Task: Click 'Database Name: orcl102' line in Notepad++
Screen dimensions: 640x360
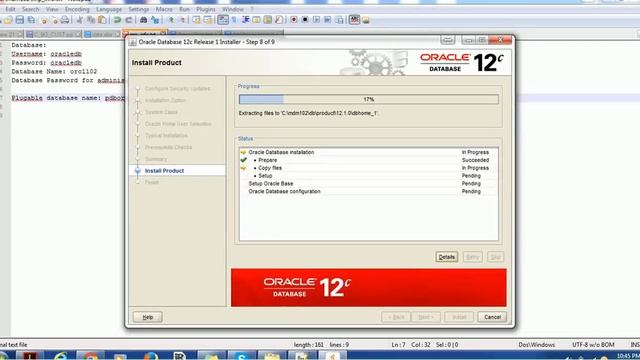Action: click(54, 71)
